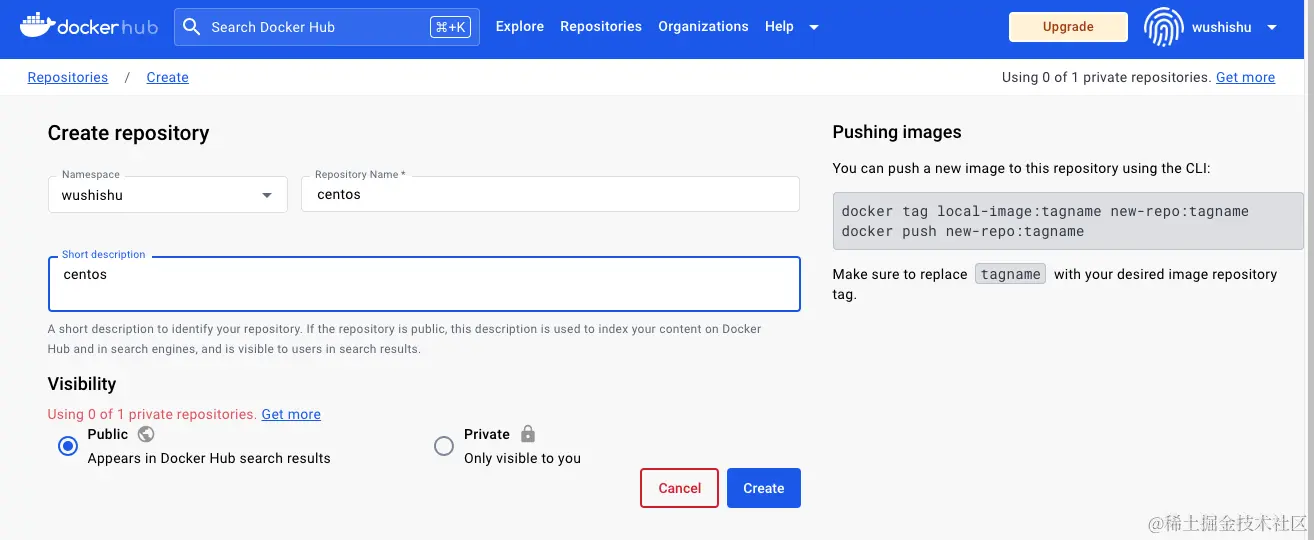
Task: Open the Explore menu item
Action: [x=520, y=27]
